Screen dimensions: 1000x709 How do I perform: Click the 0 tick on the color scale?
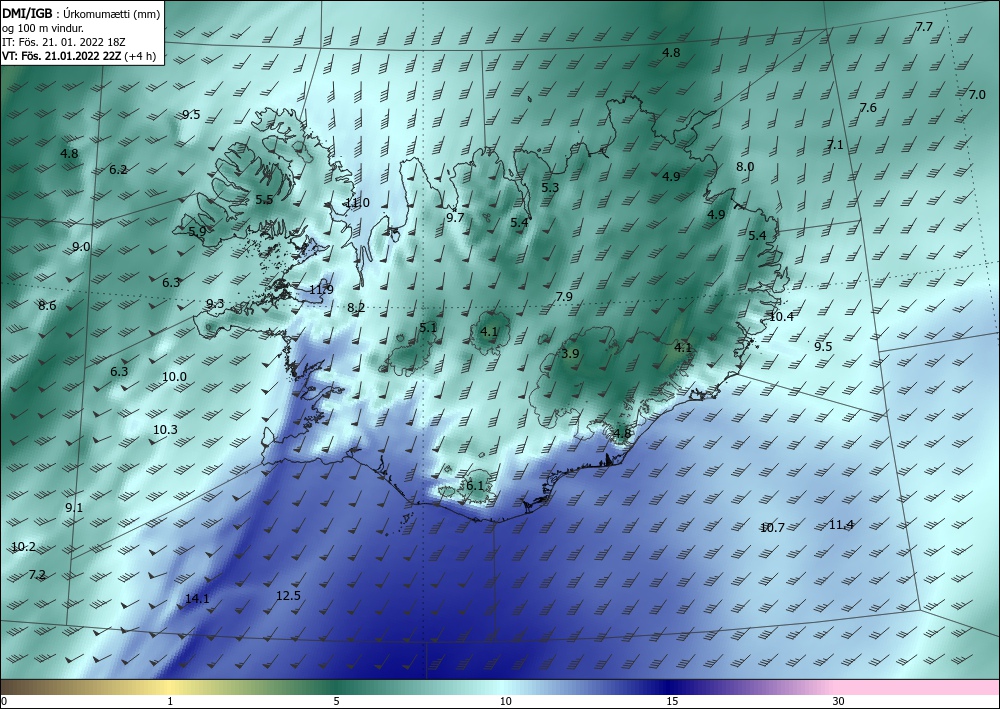pos(4,702)
